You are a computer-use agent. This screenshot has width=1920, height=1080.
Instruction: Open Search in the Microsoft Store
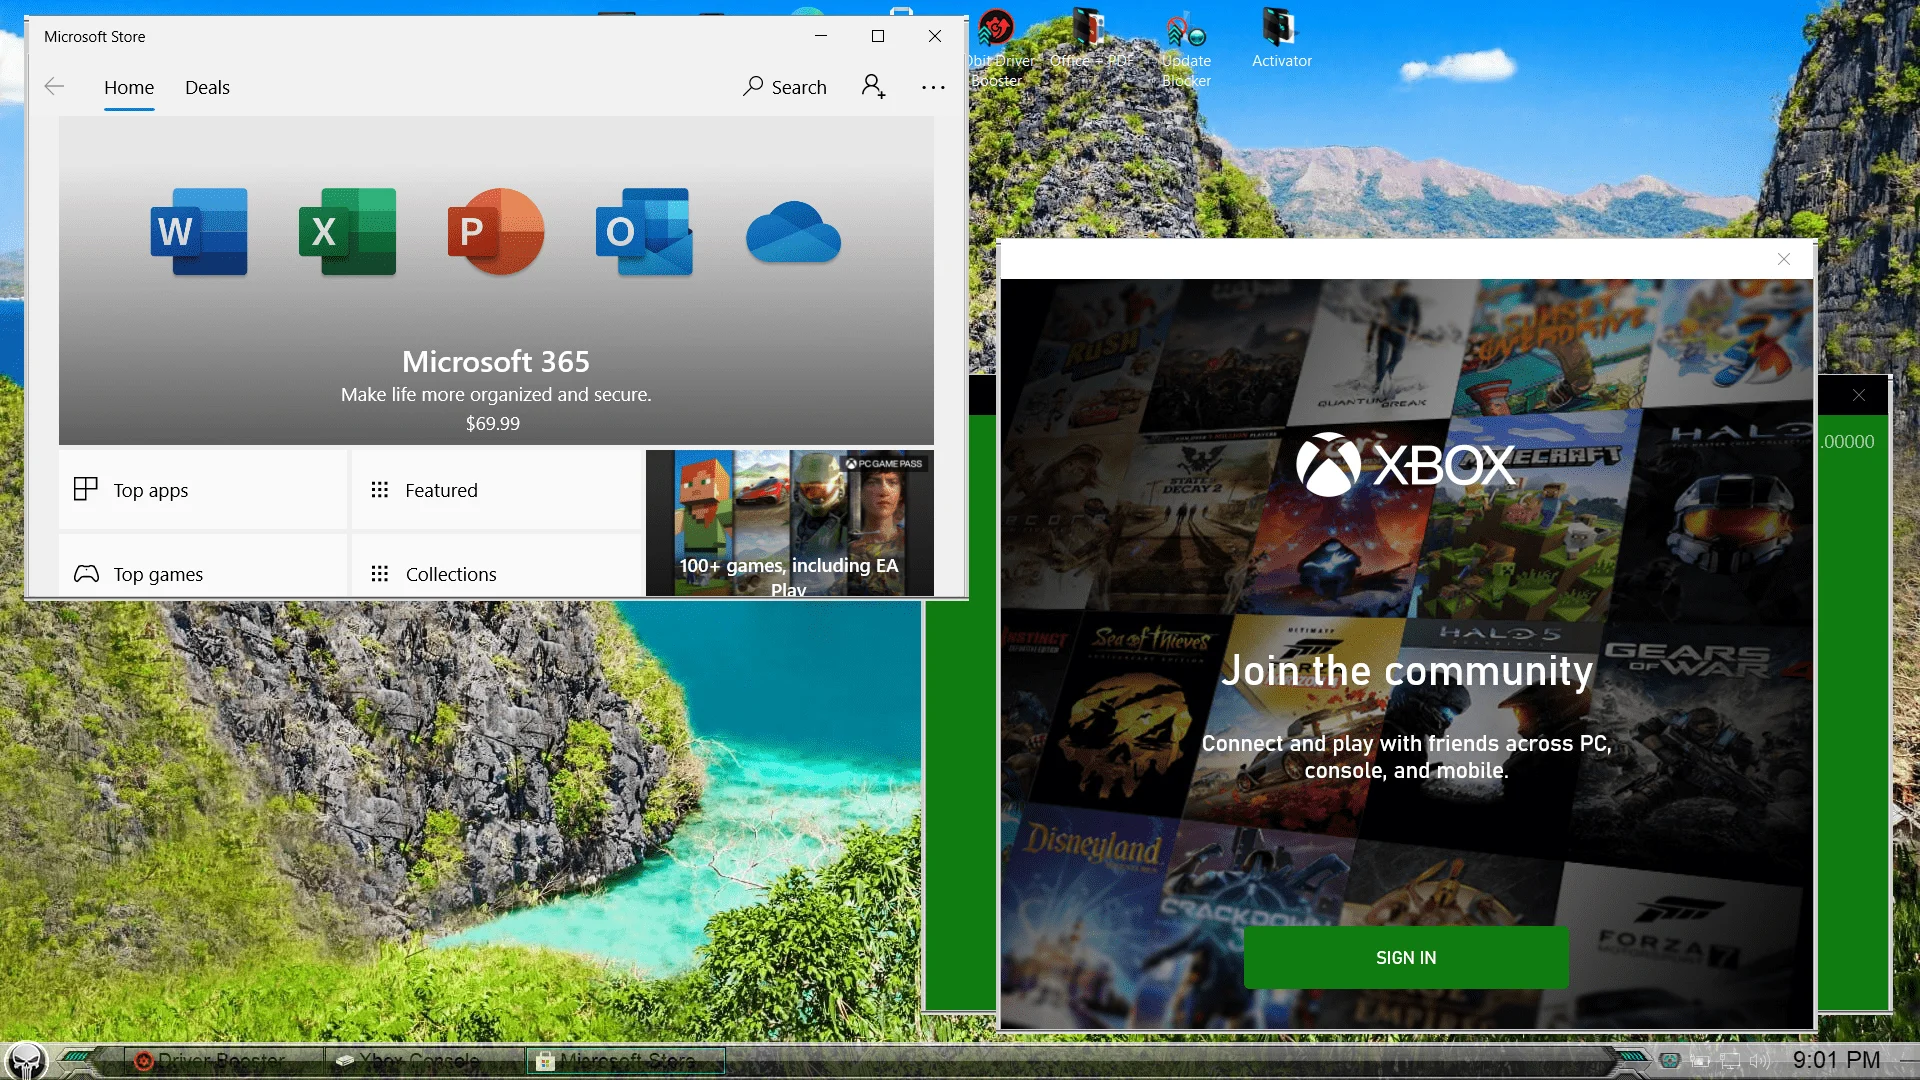(785, 87)
